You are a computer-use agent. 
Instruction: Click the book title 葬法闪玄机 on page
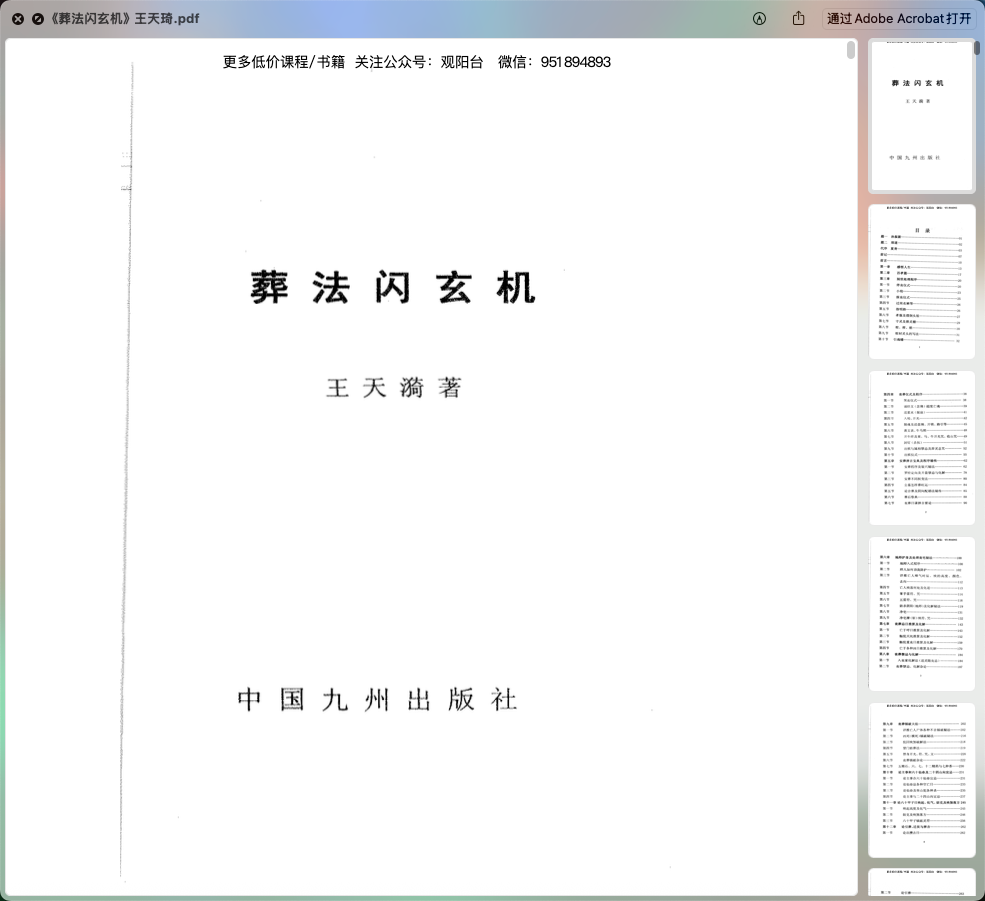pos(393,287)
